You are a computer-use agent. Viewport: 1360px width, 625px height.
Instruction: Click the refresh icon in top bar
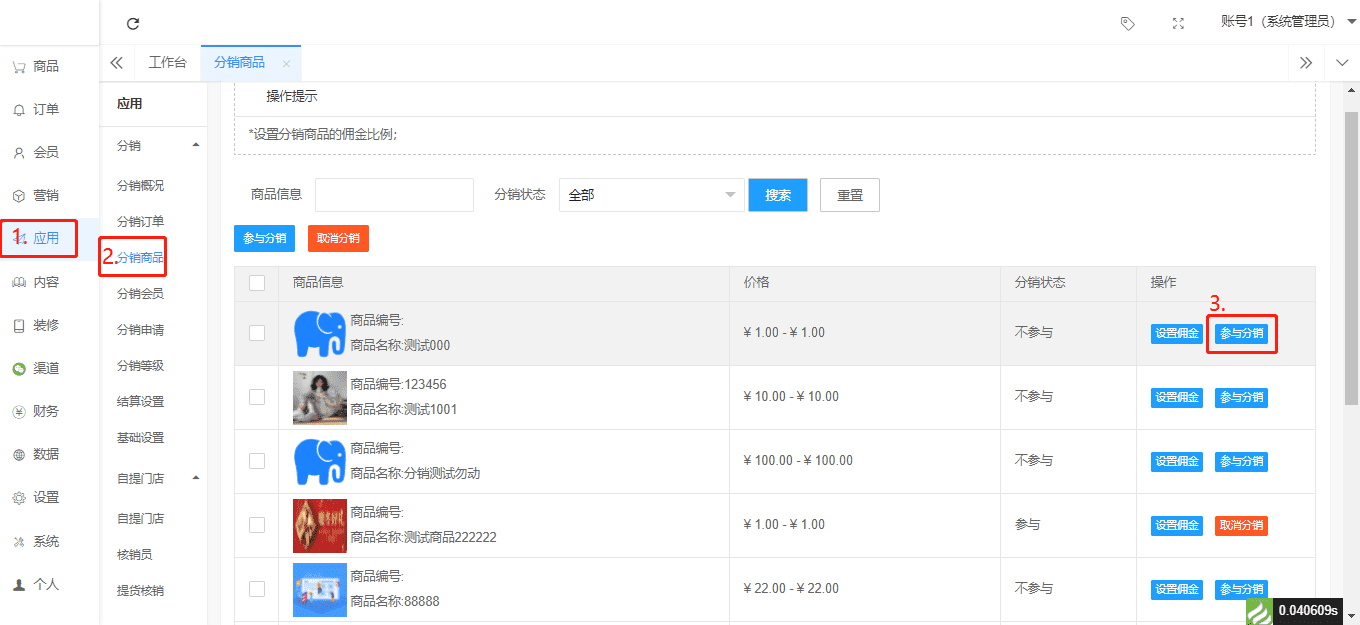coord(133,23)
